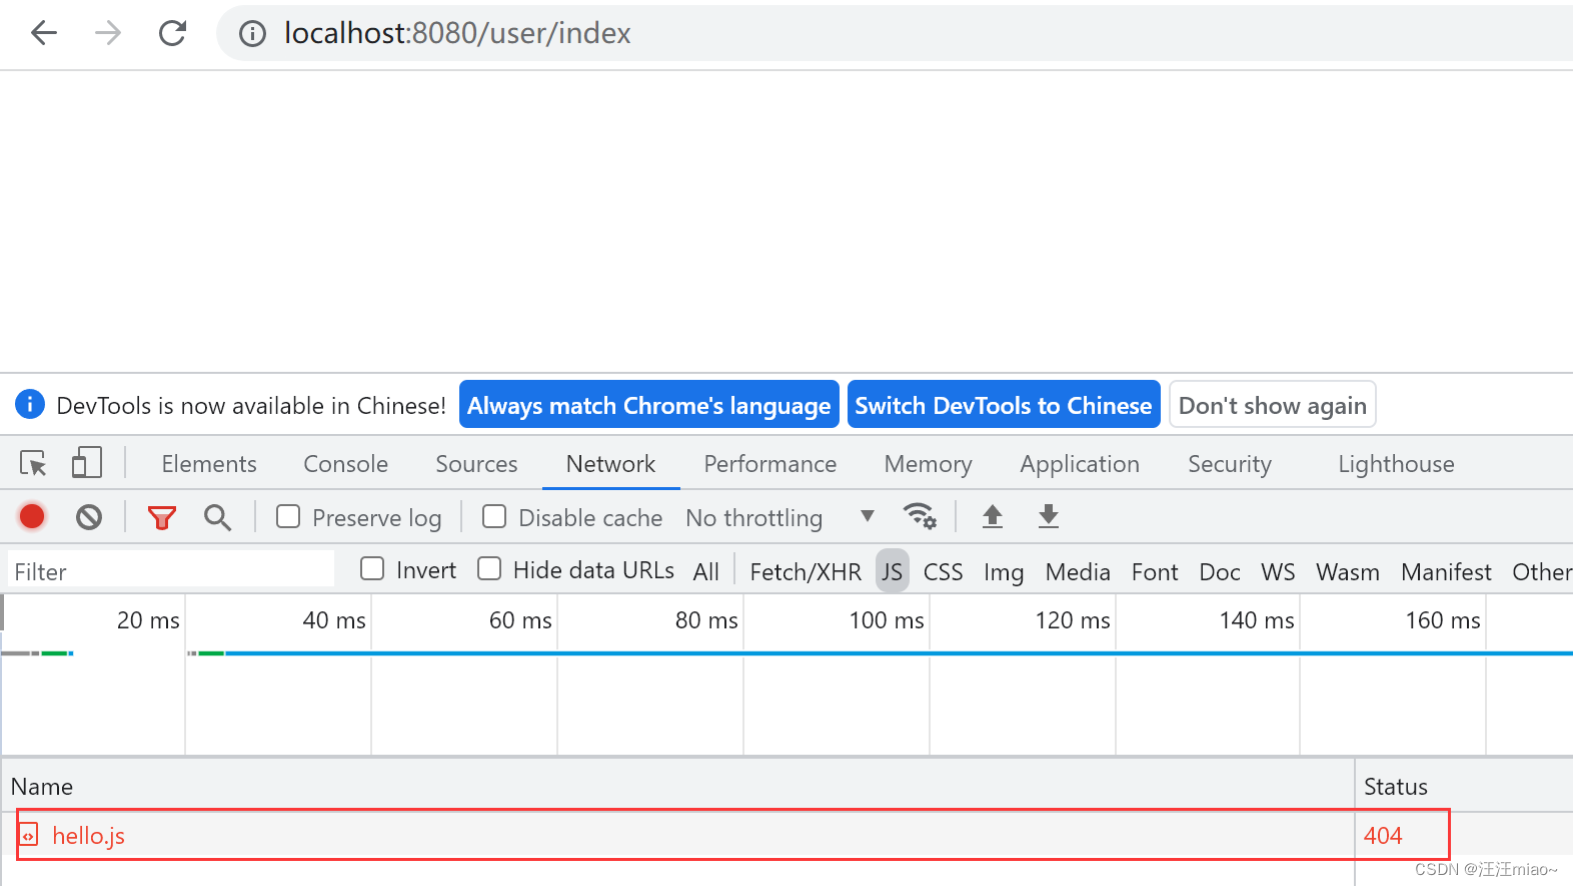Image resolution: width=1573 pixels, height=886 pixels.
Task: Switch to the Console tab
Action: [346, 464]
